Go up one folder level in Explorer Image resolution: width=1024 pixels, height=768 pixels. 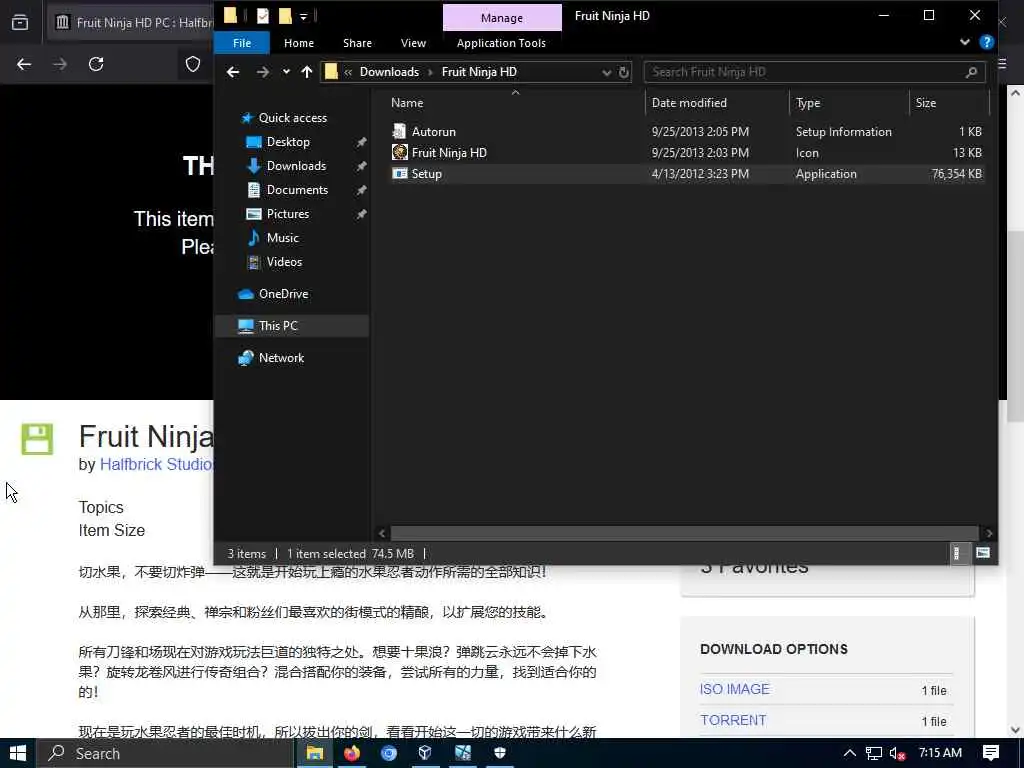[x=307, y=72]
